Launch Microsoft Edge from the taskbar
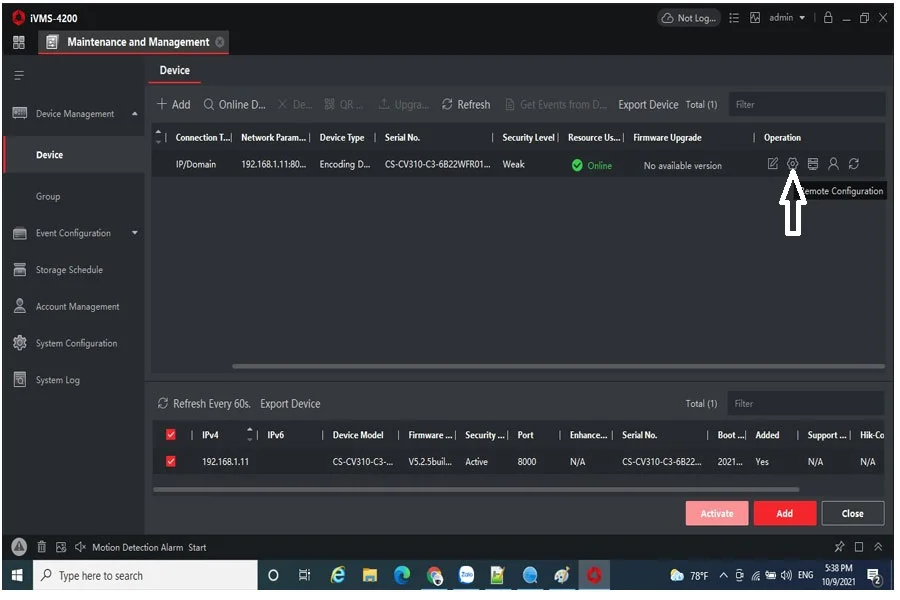The height and width of the screenshot is (600, 900). point(402,575)
